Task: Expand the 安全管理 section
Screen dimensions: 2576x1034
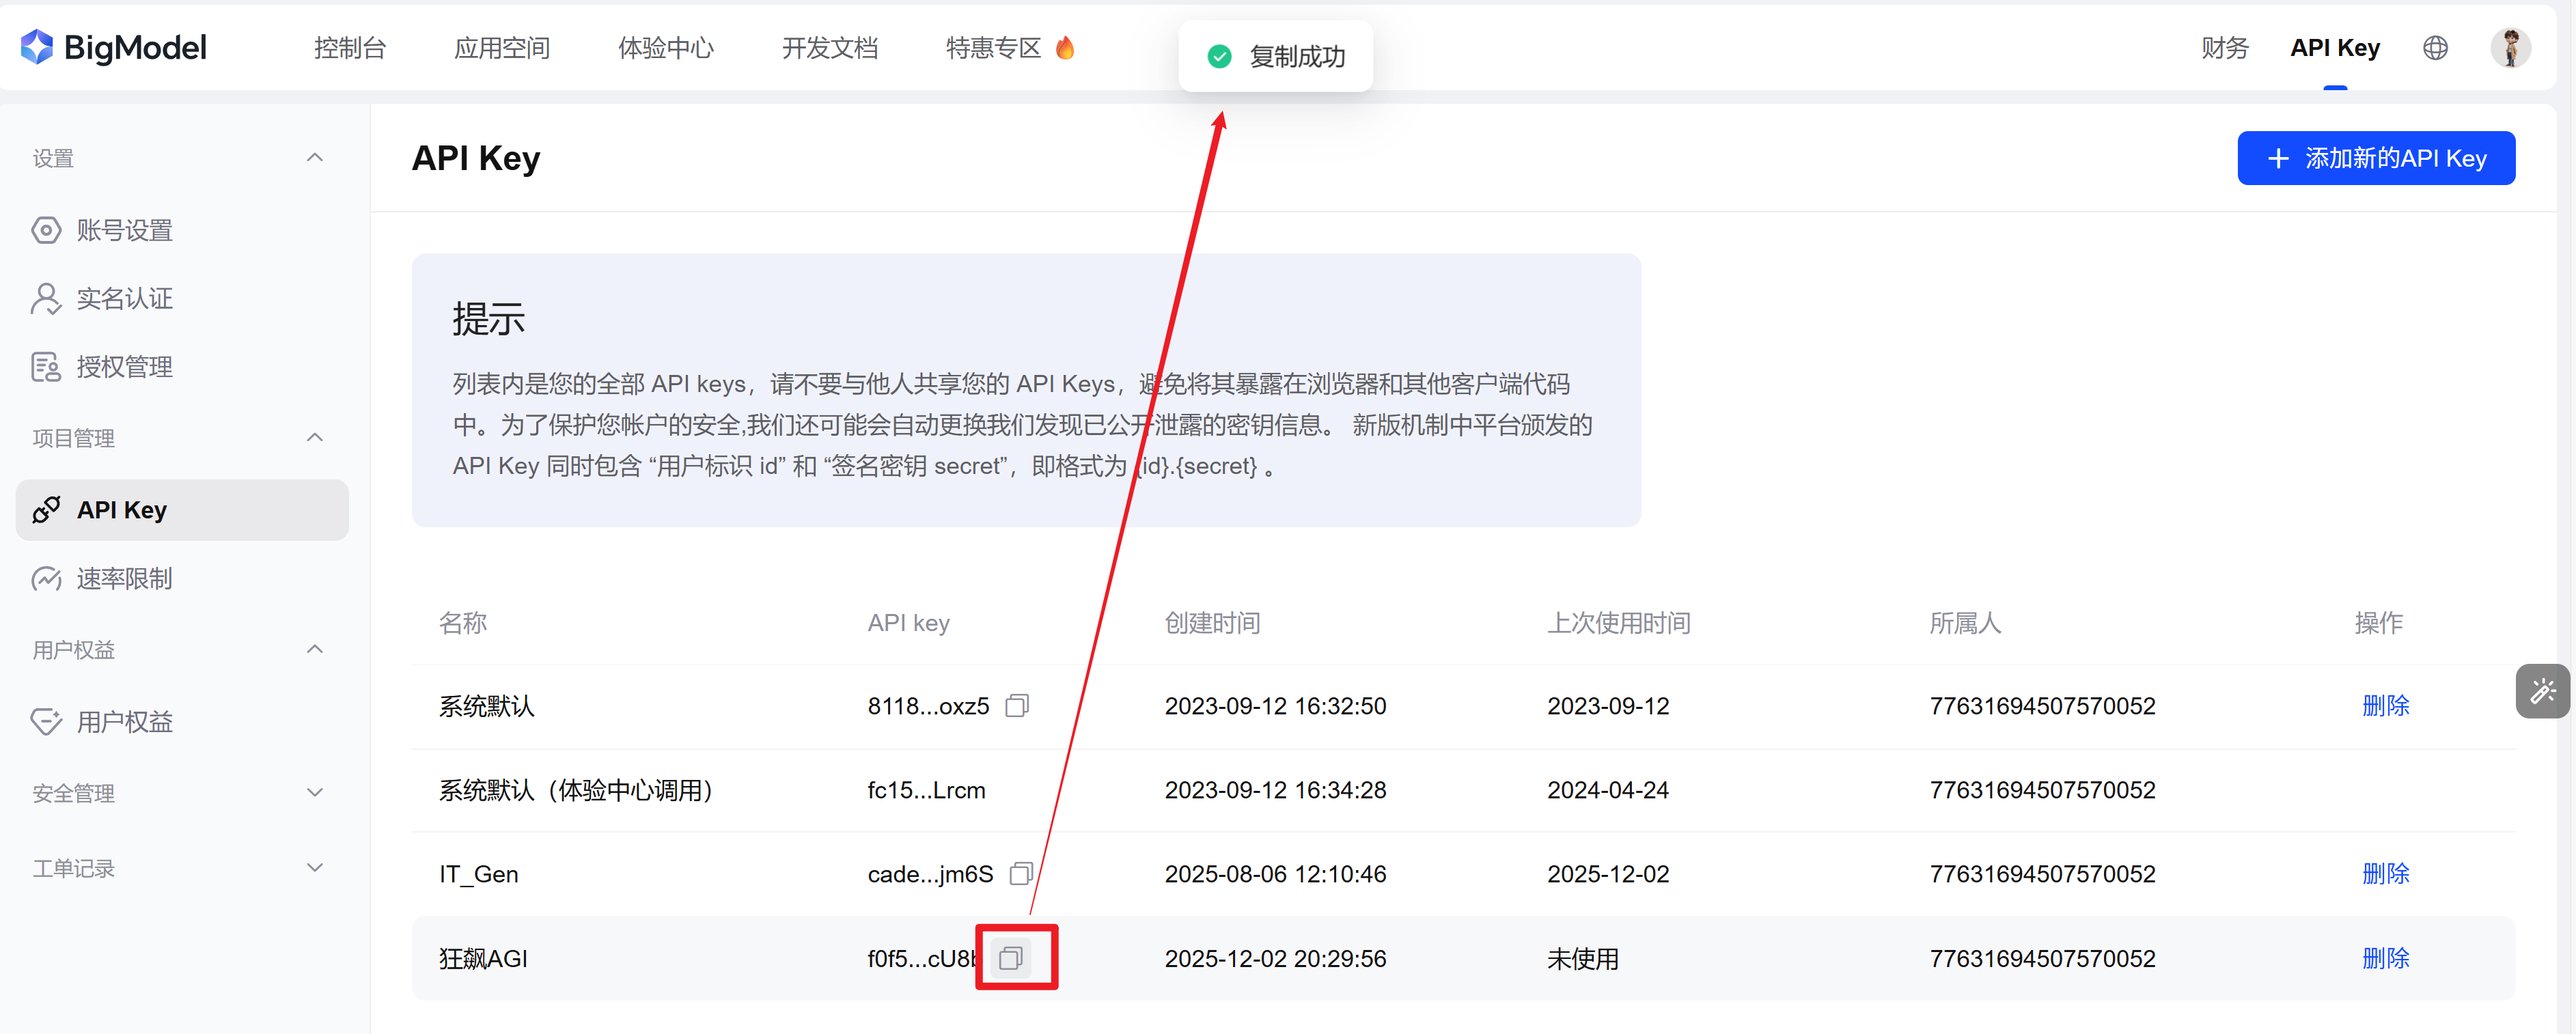Action: click(314, 793)
